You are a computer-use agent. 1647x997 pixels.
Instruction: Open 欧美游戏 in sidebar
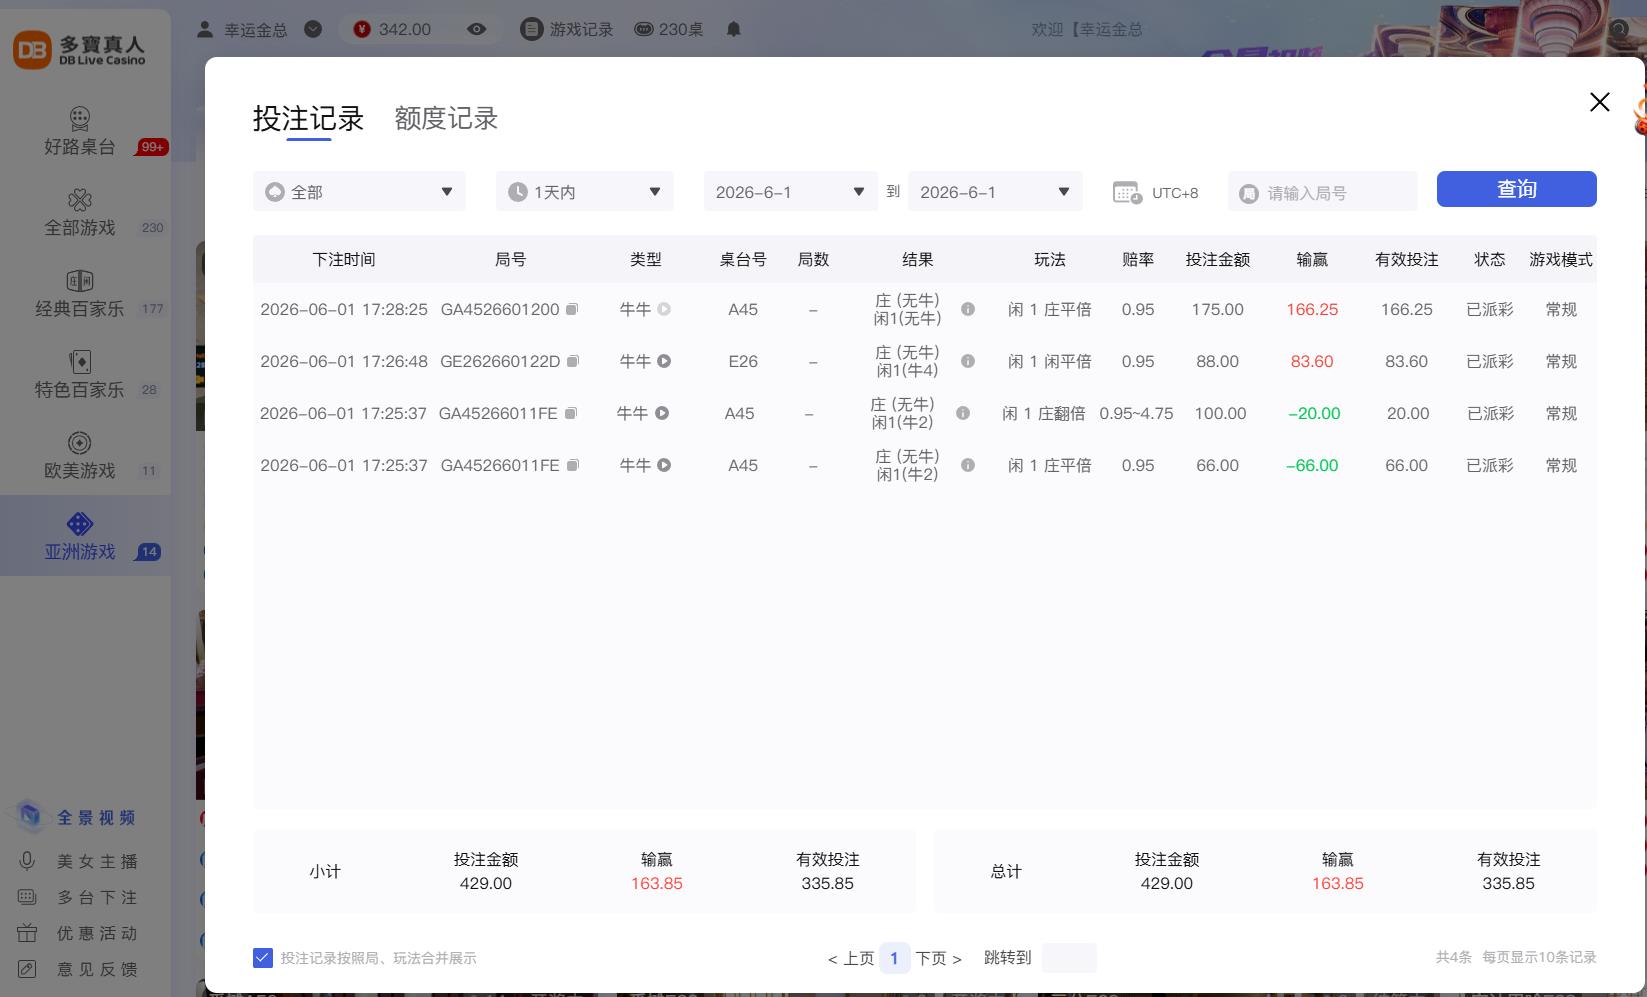[80, 456]
